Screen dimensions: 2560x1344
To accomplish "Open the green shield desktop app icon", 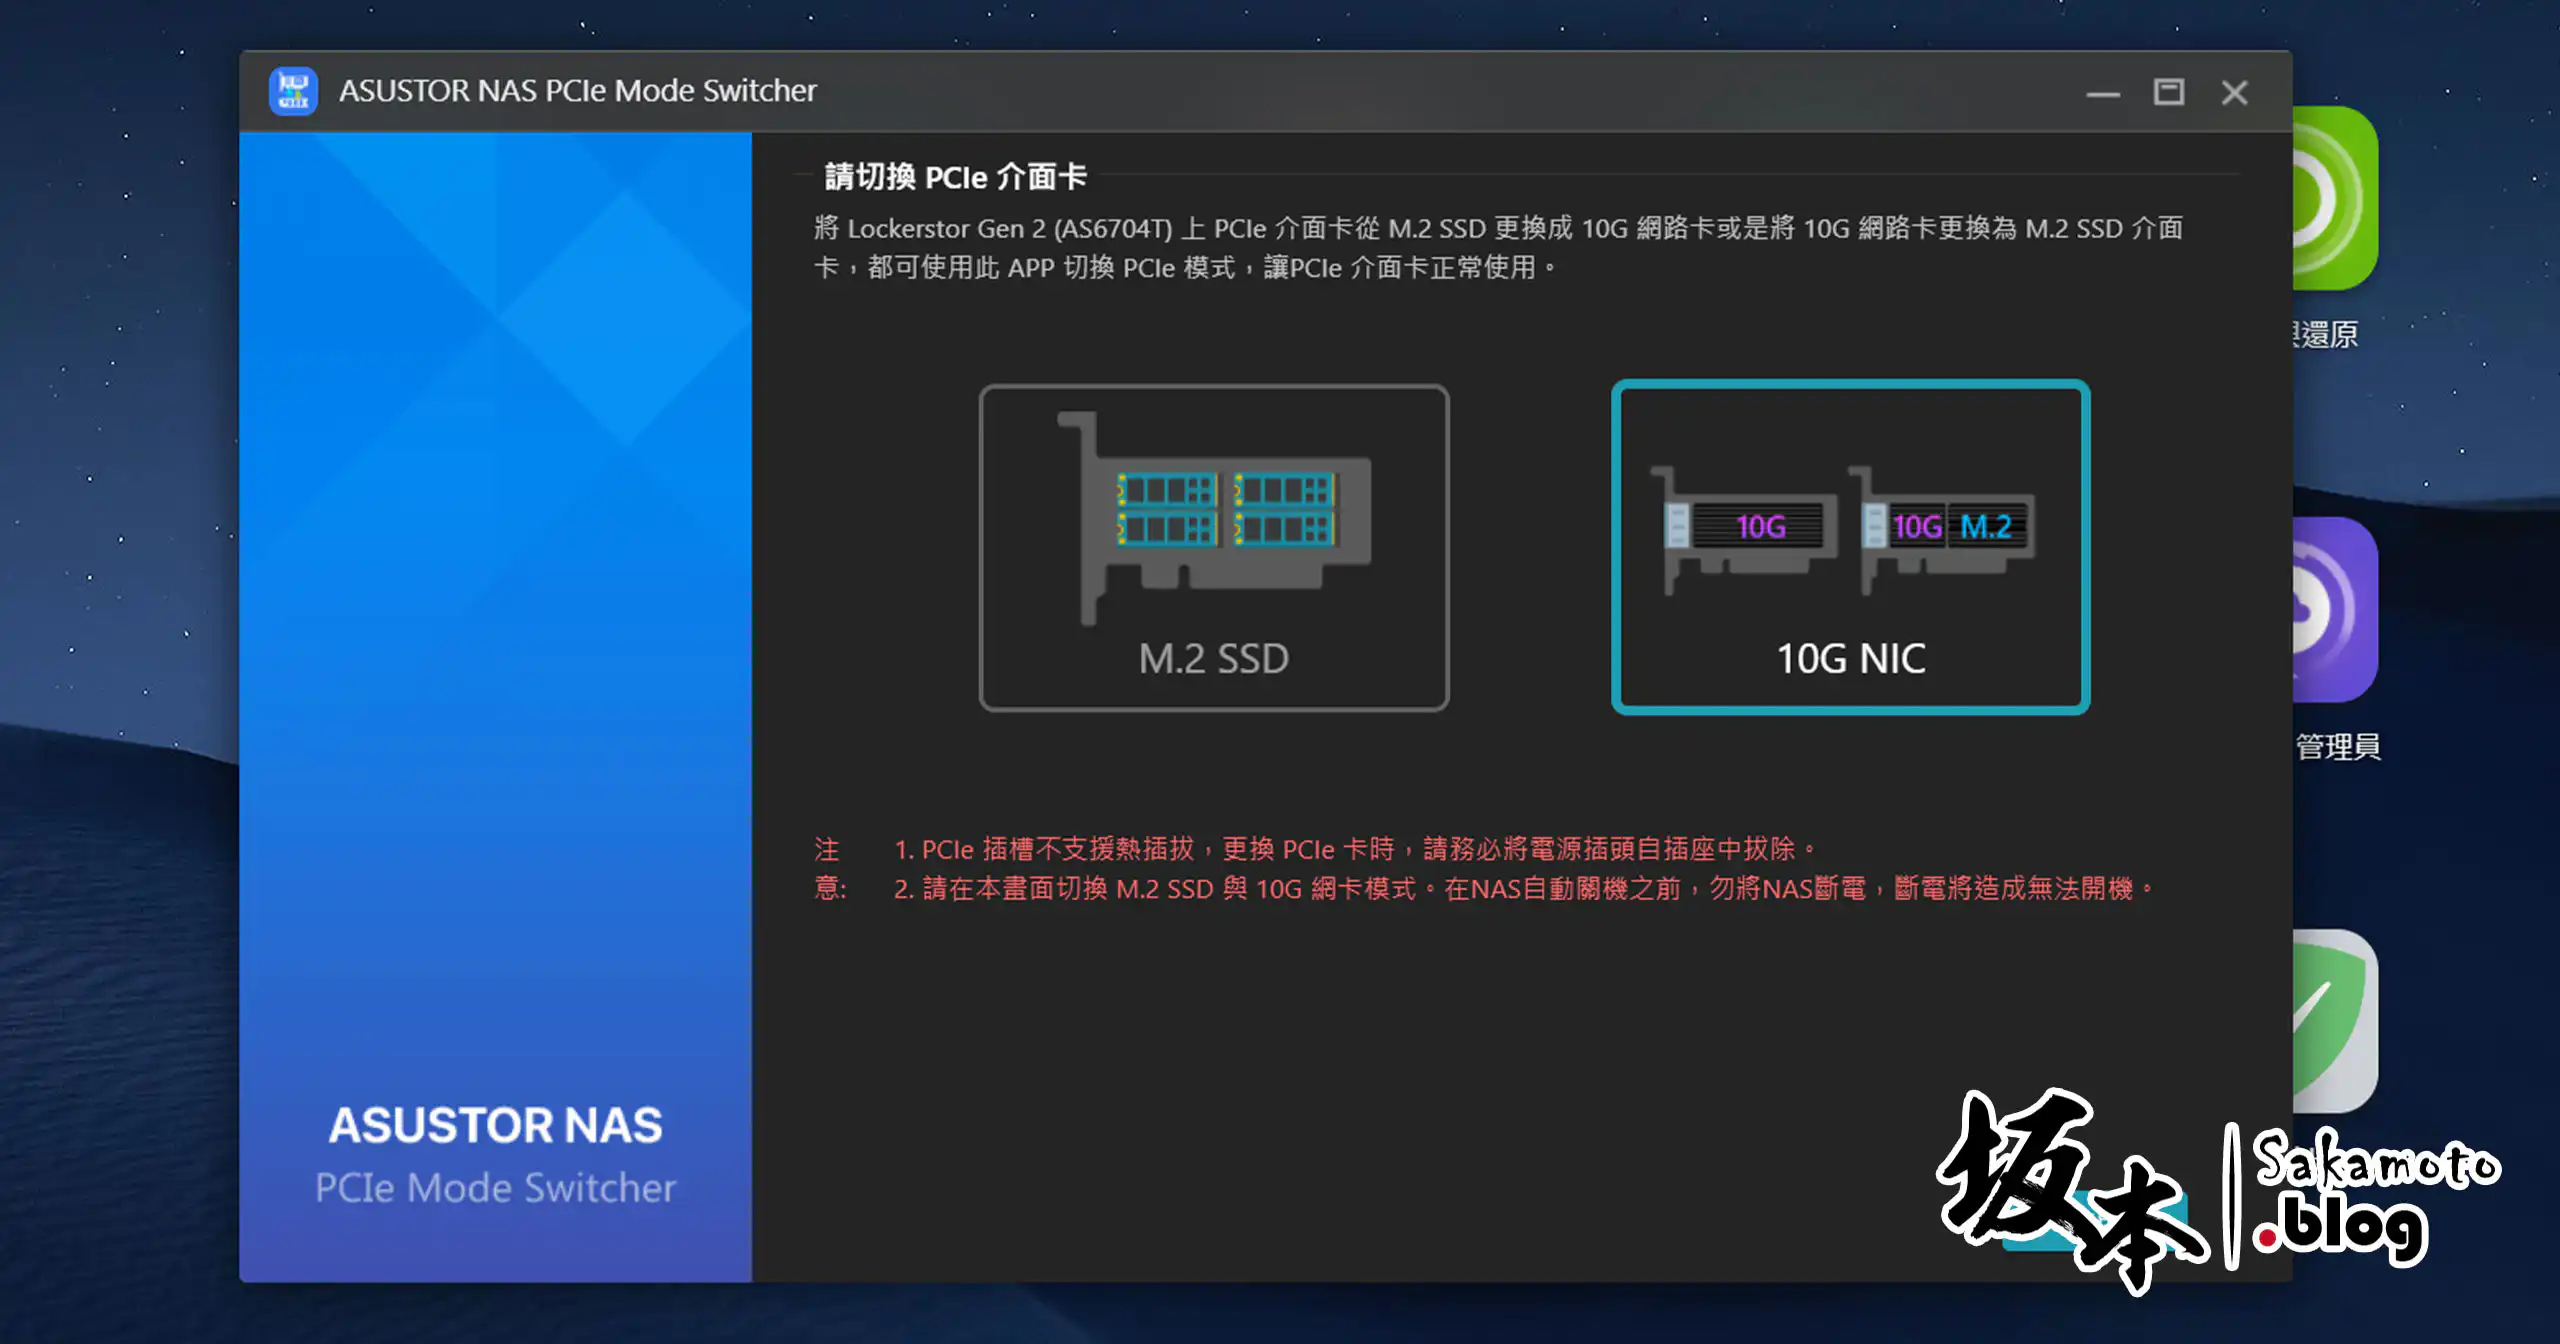I will coord(2335,1022).
